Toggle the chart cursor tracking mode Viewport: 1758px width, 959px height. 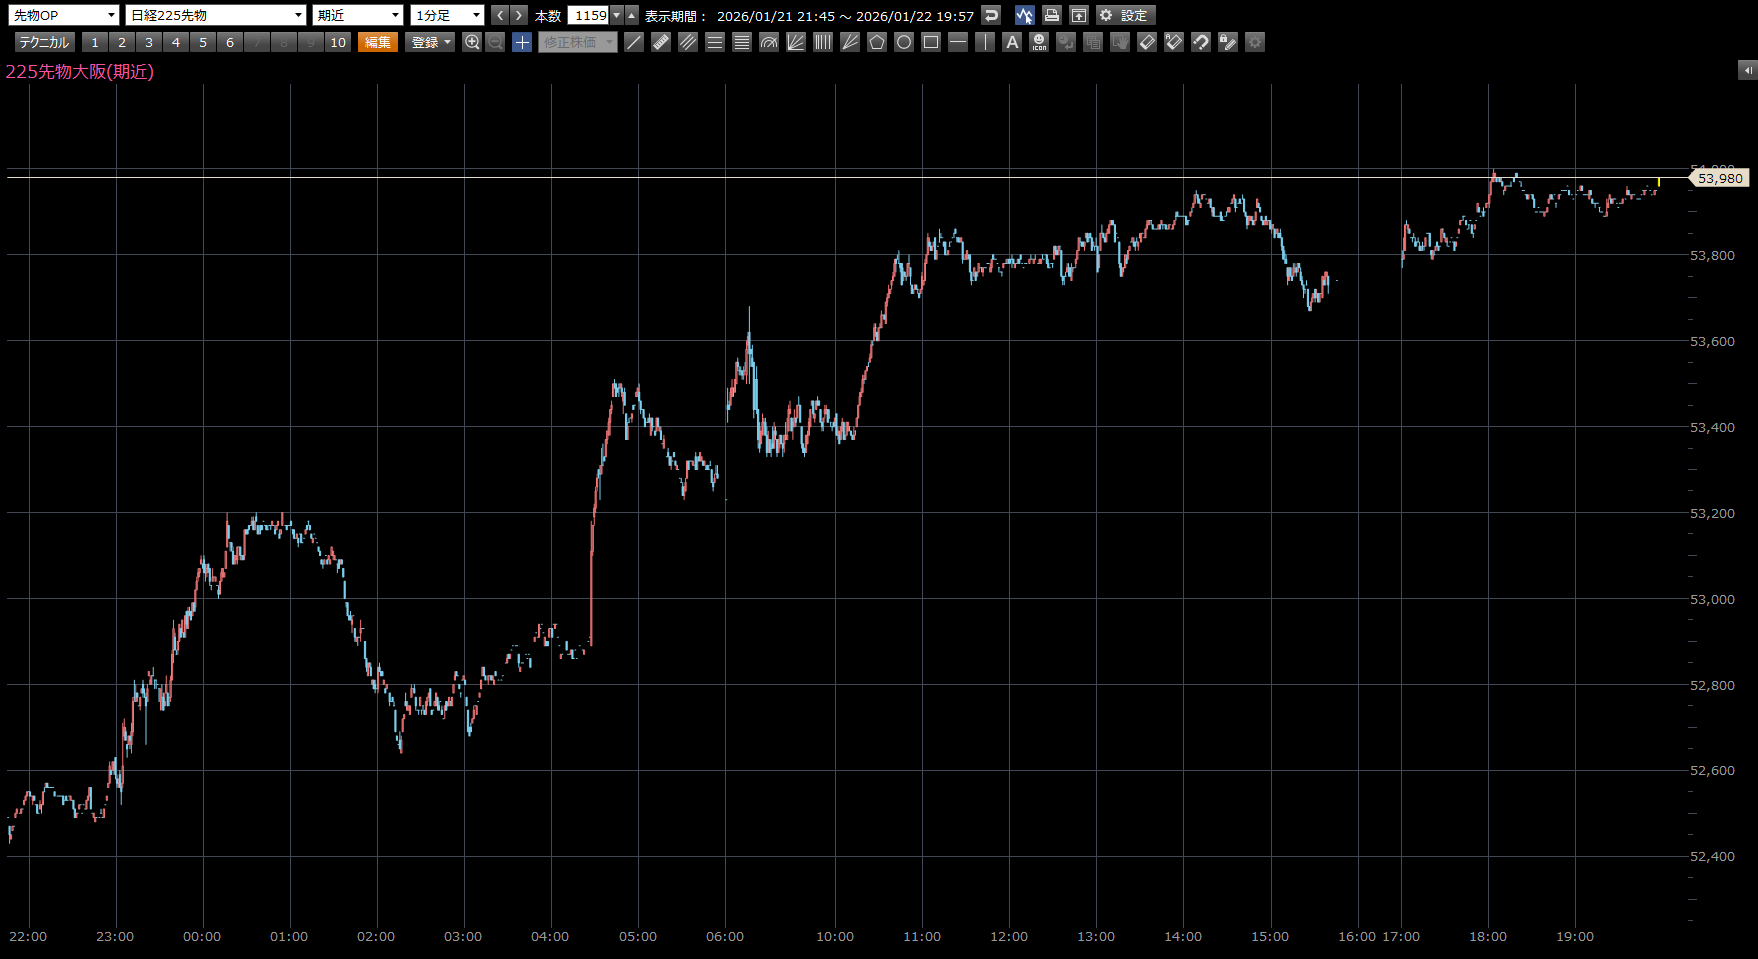coord(1024,15)
